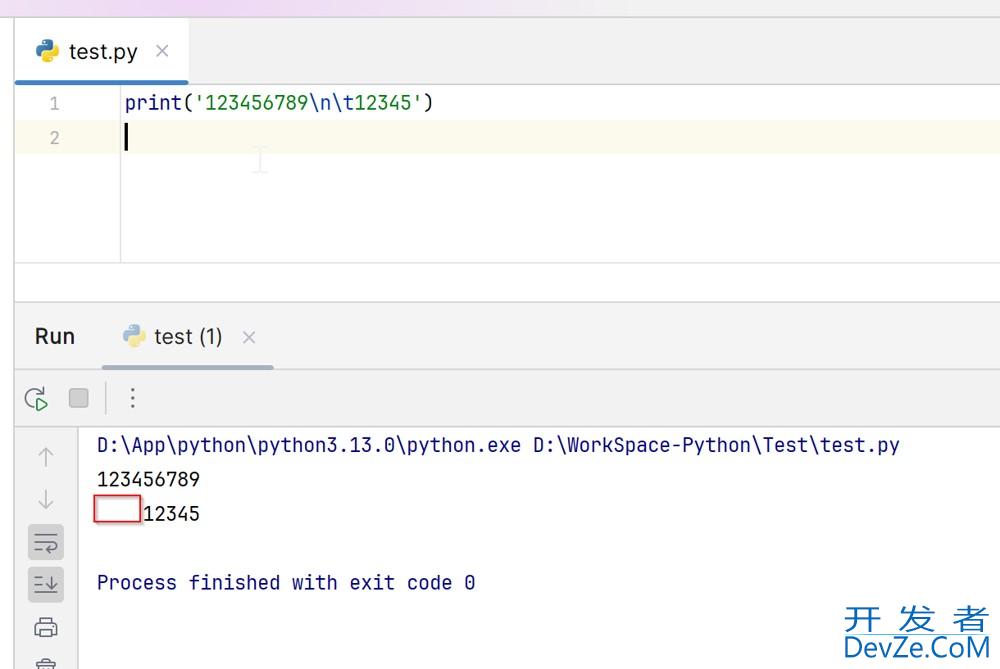Toggle scroll to end of console
1000x669 pixels.
click(46, 585)
